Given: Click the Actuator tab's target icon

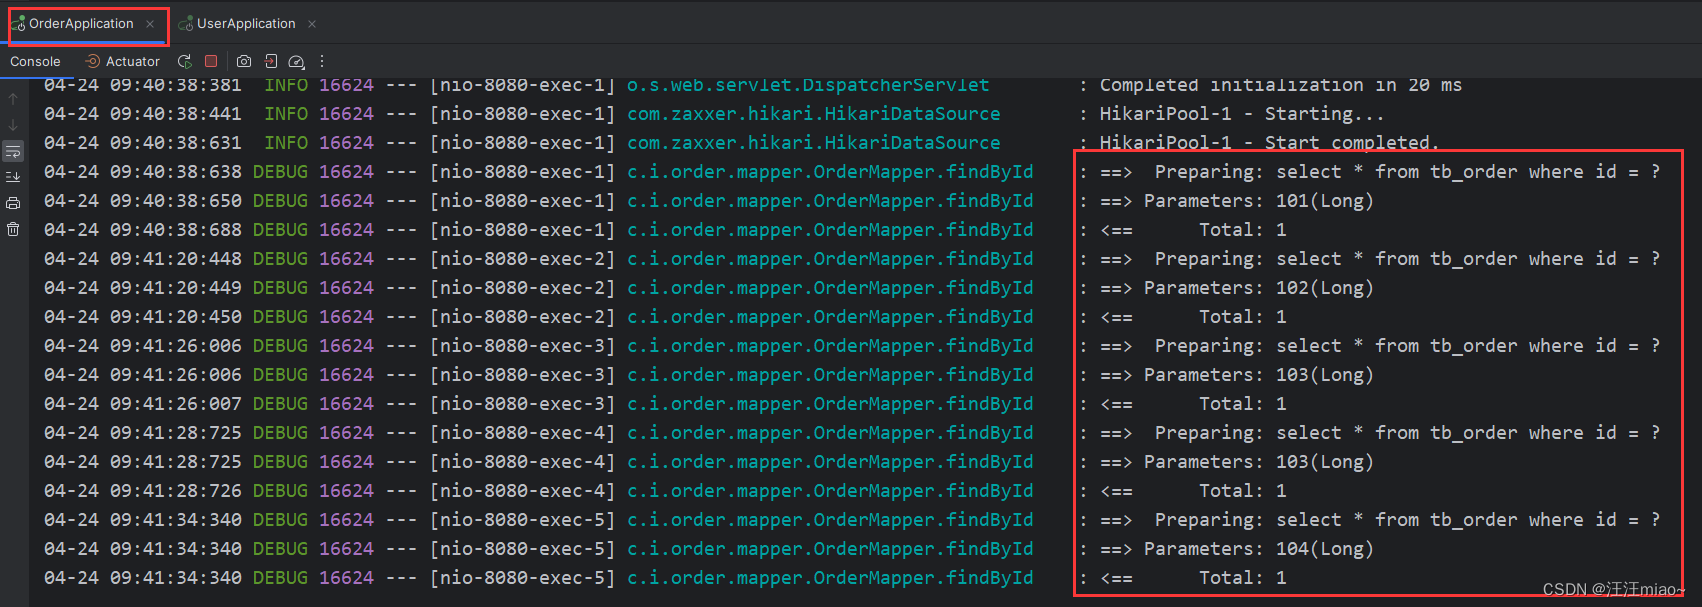Looking at the screenshot, I should pos(93,61).
